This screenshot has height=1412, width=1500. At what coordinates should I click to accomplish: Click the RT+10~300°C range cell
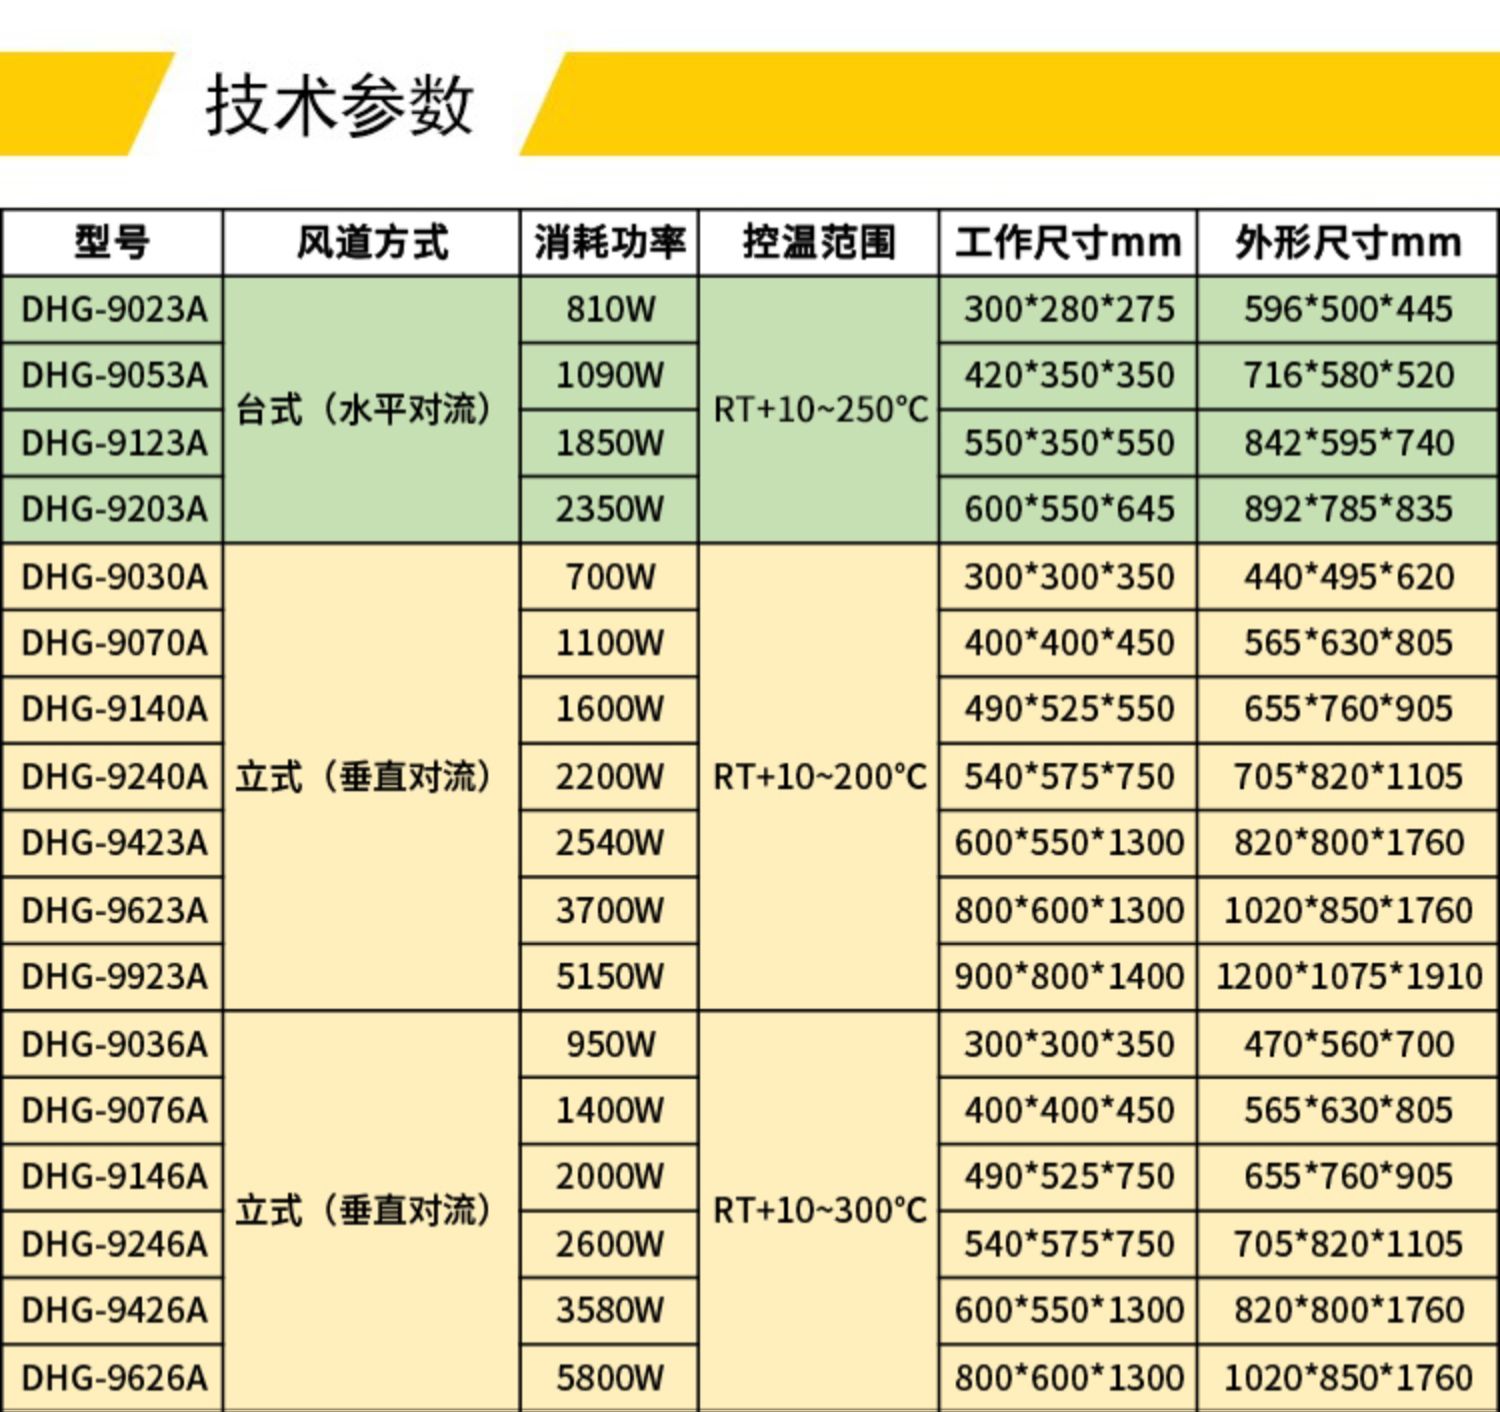click(820, 1210)
